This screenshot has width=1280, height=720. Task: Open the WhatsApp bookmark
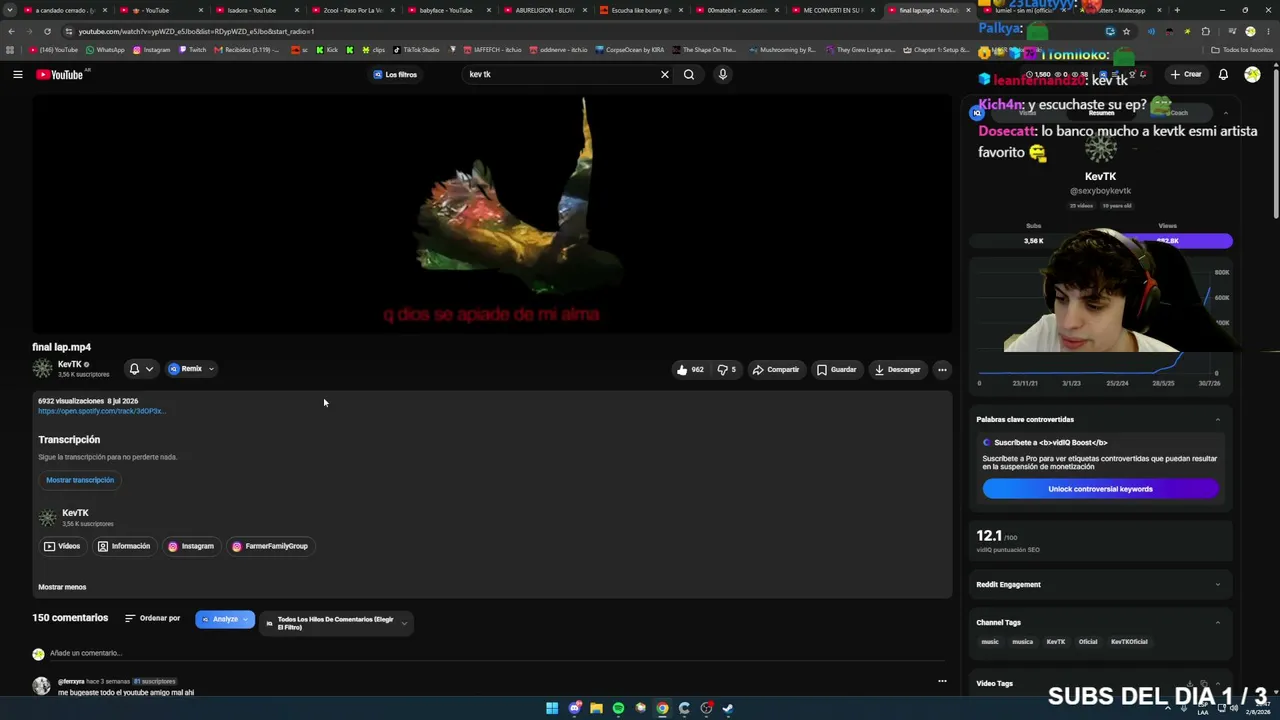(x=105, y=50)
